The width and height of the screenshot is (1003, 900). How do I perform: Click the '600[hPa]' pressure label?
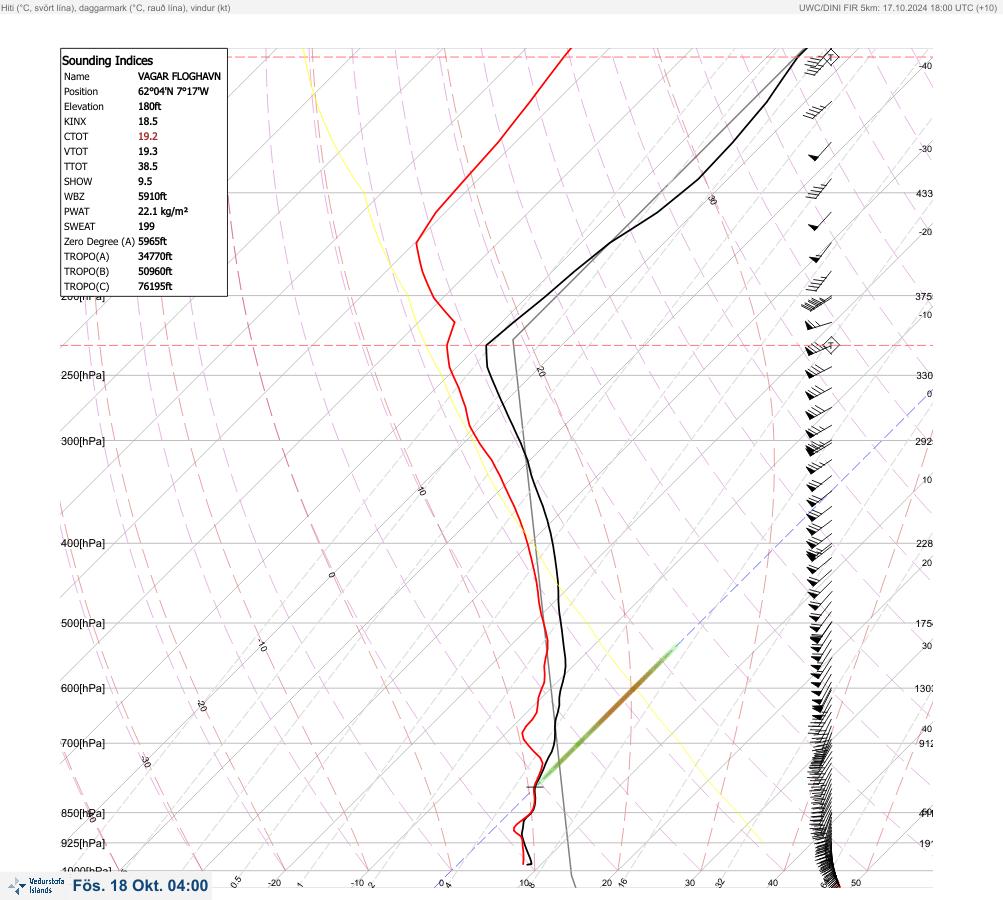(83, 688)
